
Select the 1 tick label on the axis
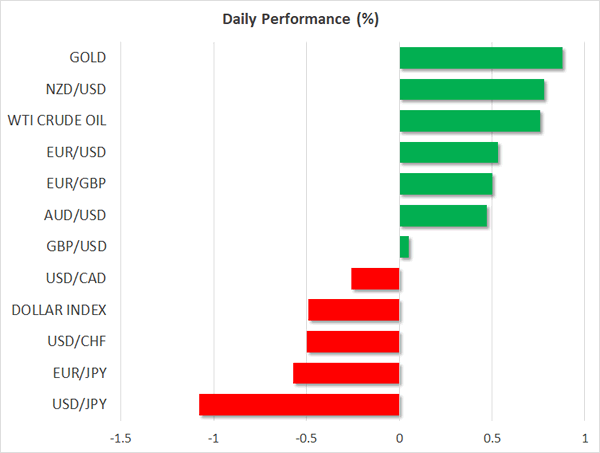(585, 438)
